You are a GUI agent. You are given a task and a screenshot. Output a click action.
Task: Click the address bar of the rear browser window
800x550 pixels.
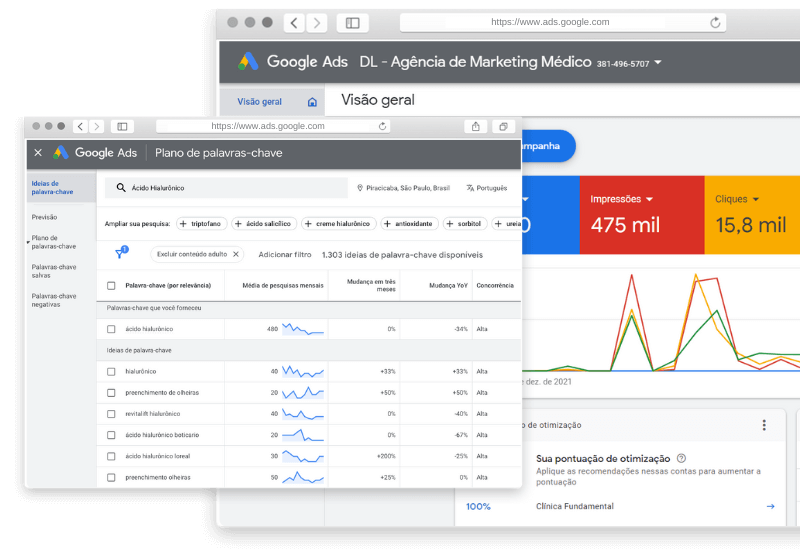[563, 22]
